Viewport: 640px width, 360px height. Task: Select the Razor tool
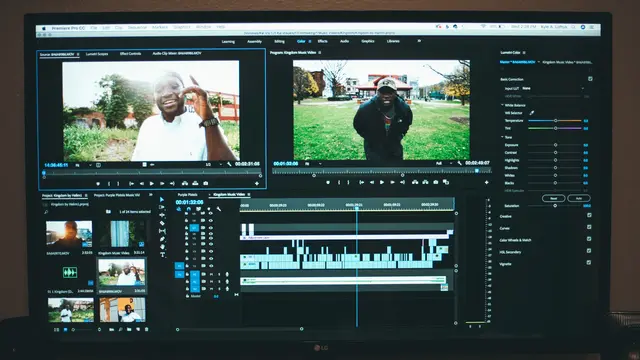(x=162, y=223)
